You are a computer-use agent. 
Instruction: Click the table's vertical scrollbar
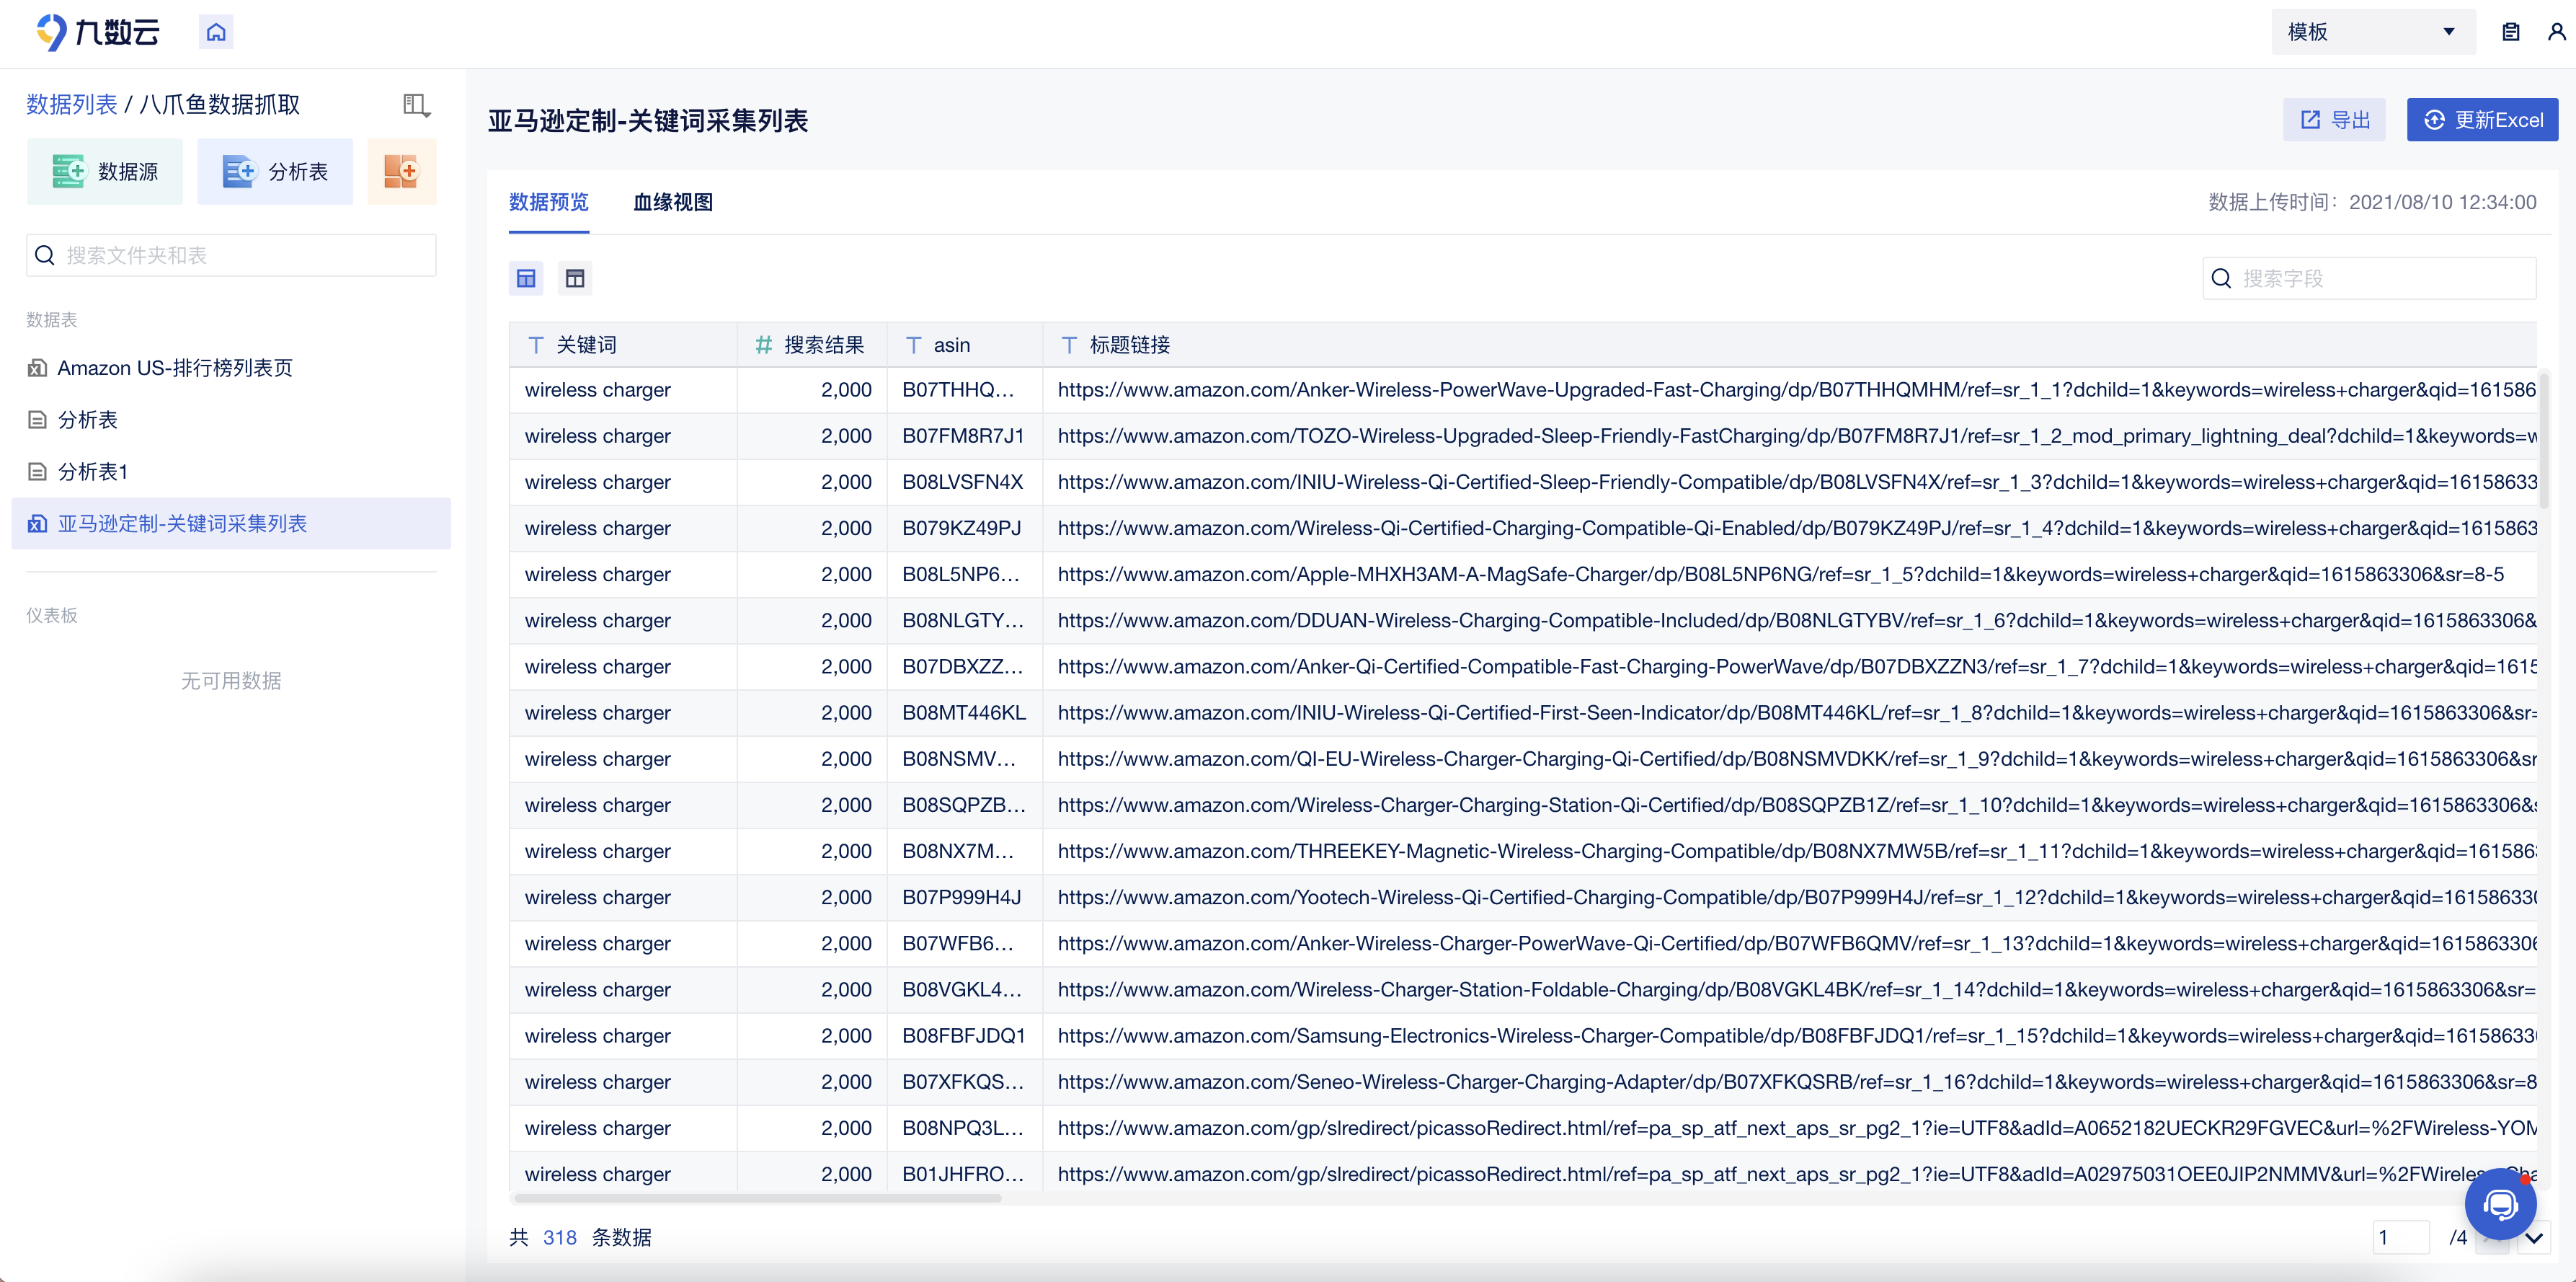pos(2544,440)
